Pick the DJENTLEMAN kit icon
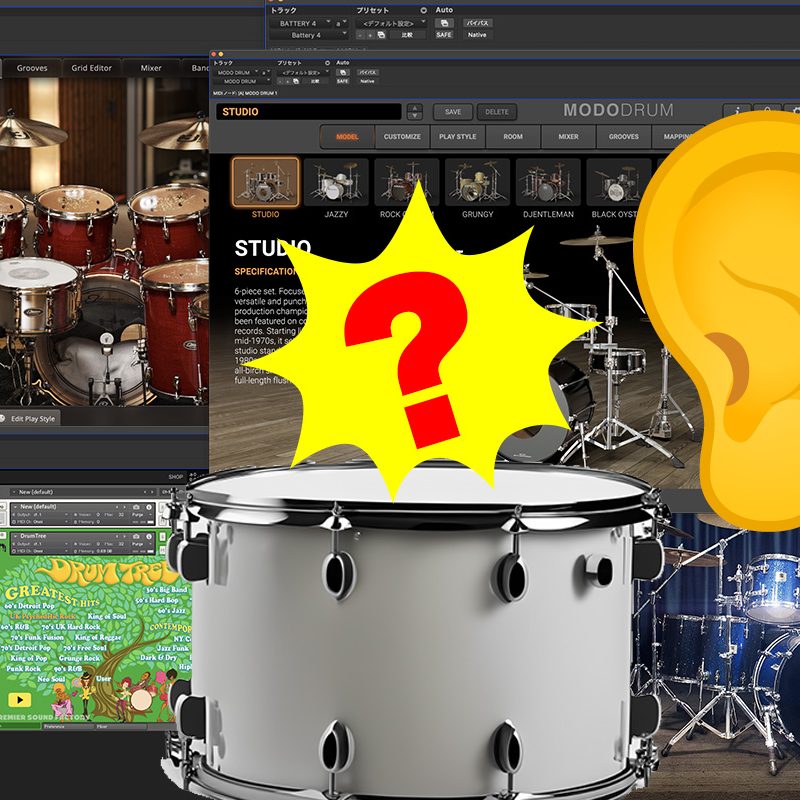This screenshot has width=800, height=800. 548,182
